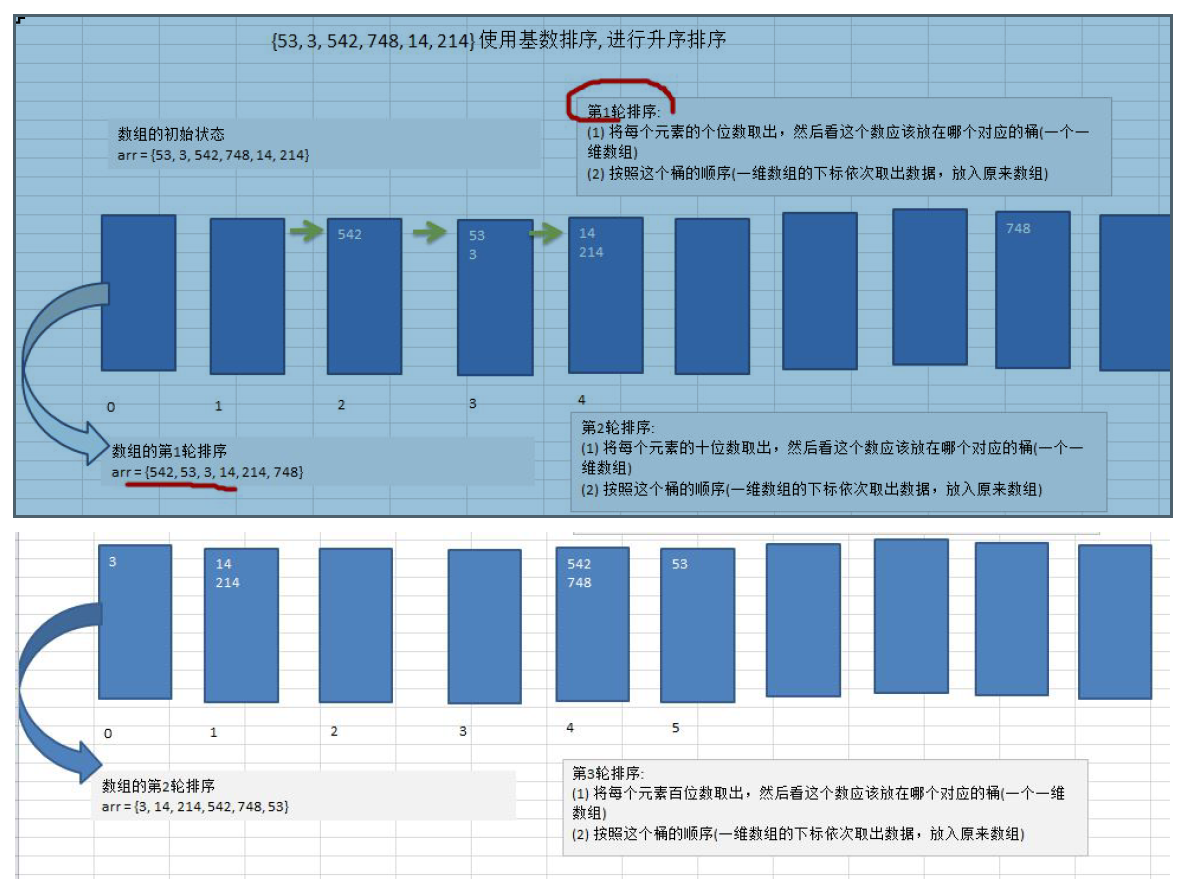Click label 4 under the upper bucket row
The image size is (1202, 881).
(x=582, y=400)
